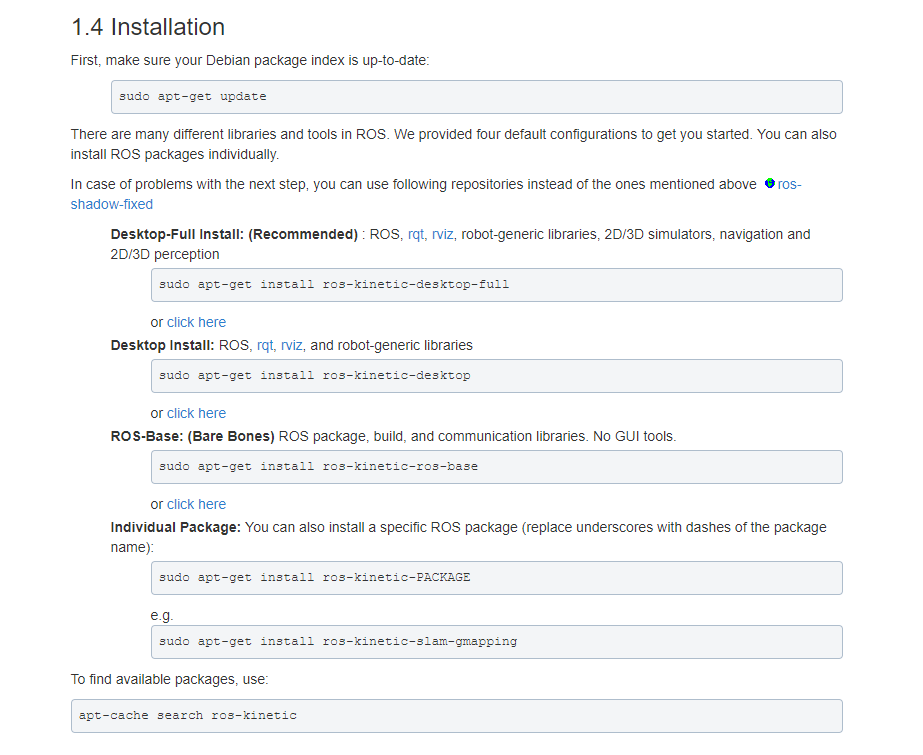Select the 'sudo apt-get update' code box
Screen dimensions: 923x755
click(x=477, y=97)
